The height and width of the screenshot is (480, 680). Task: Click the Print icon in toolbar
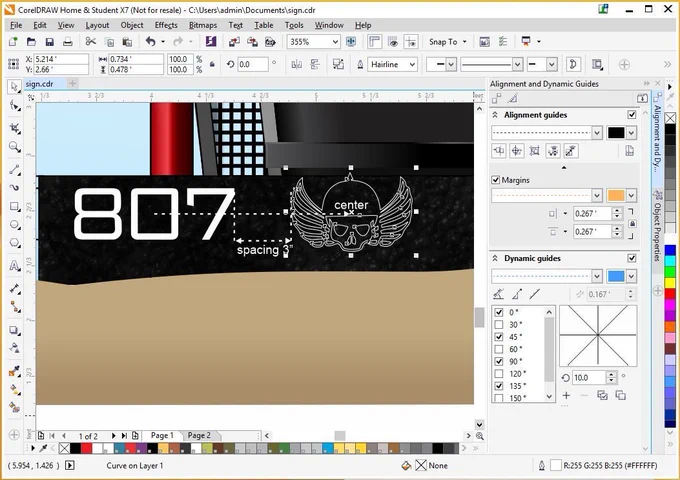(68, 42)
